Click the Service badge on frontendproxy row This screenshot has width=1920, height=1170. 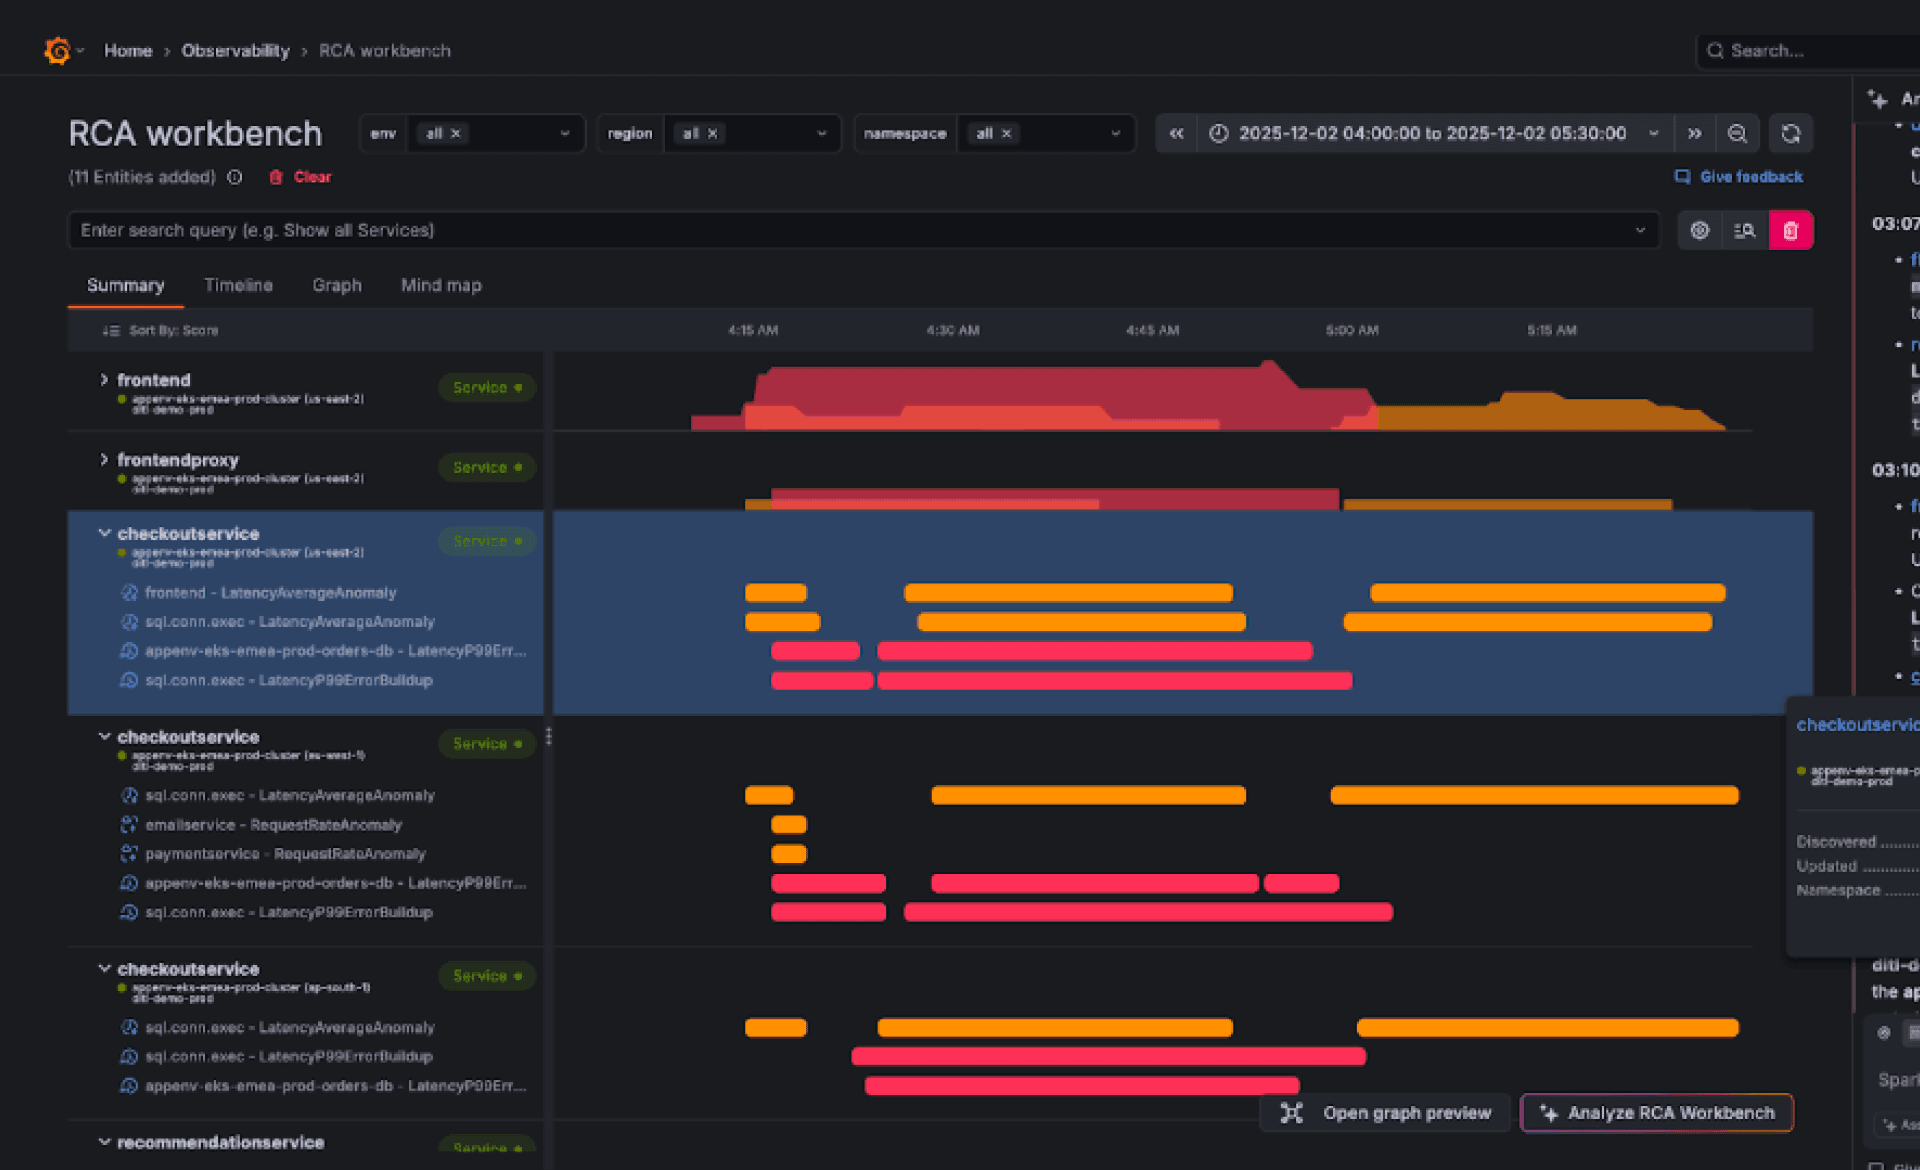(x=487, y=467)
